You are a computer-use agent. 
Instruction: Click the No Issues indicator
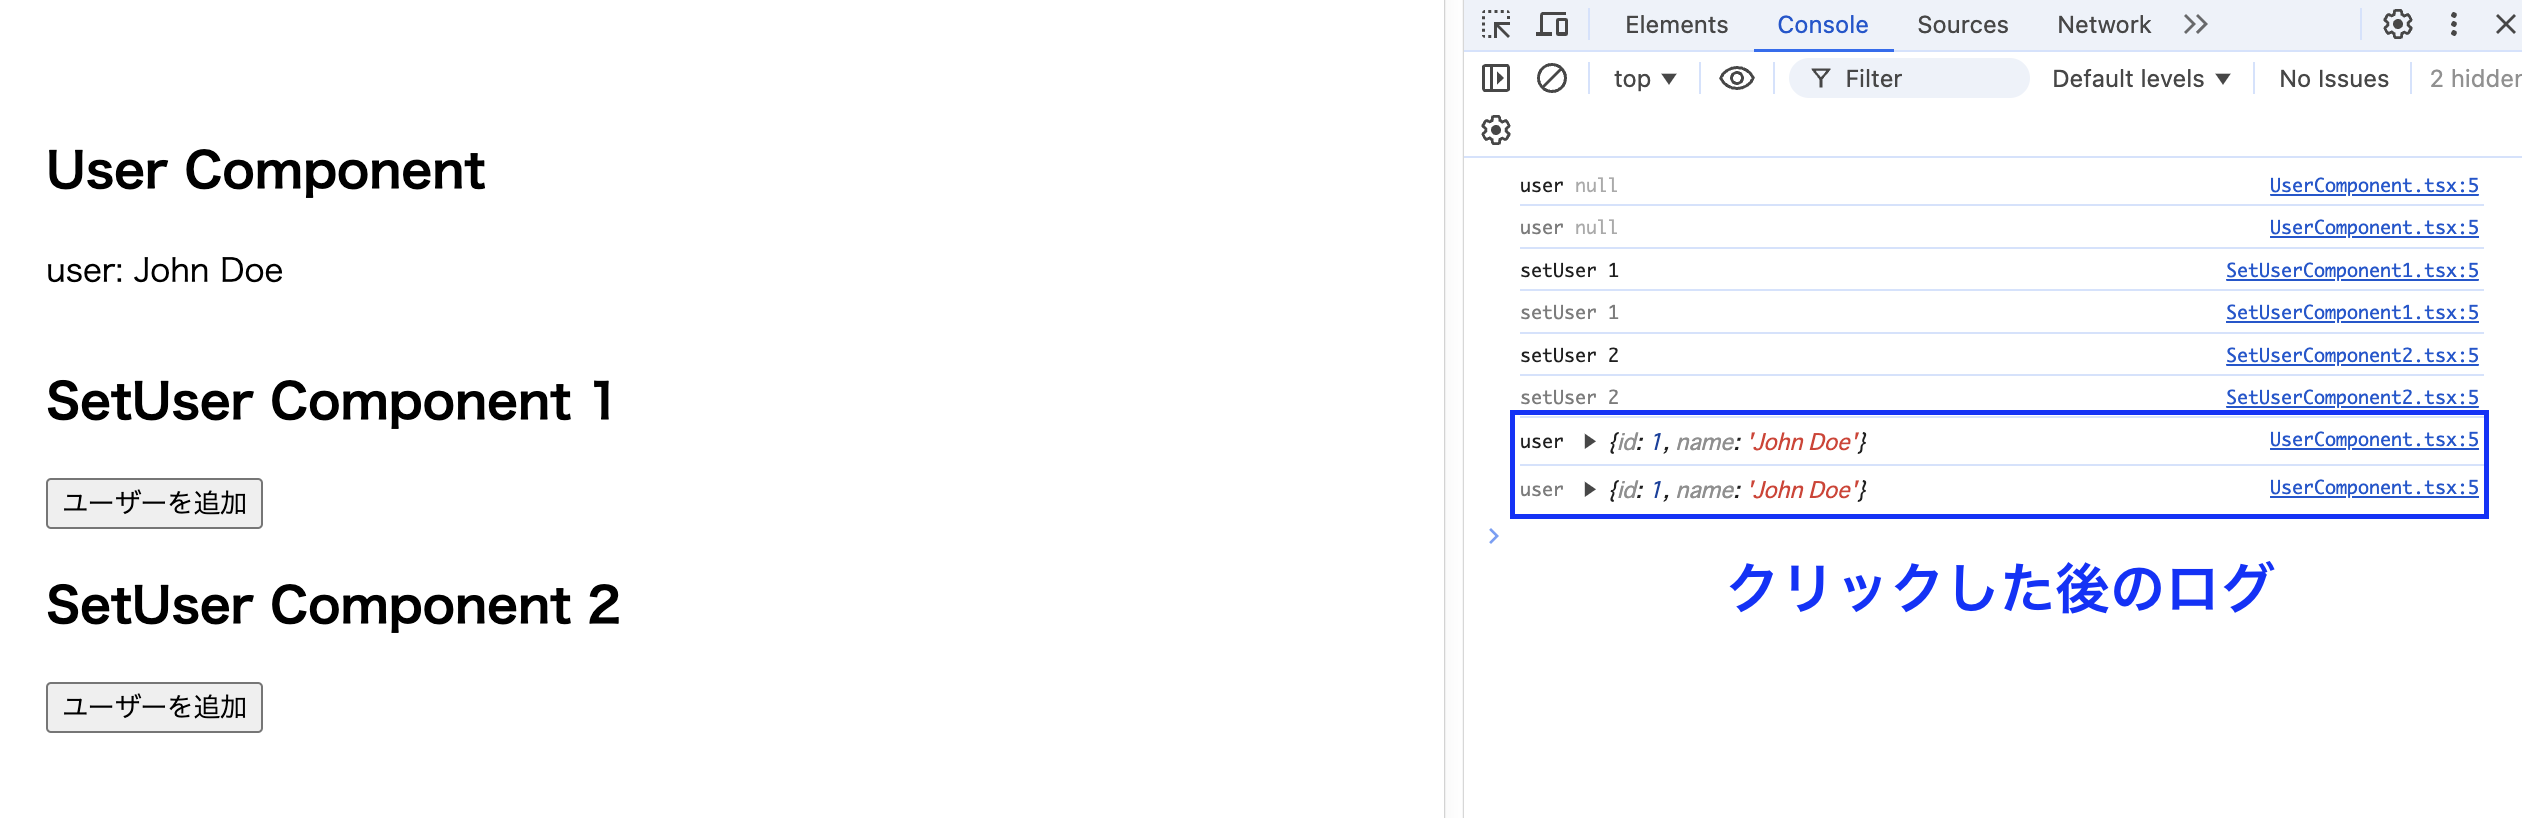pyautogui.click(x=2334, y=79)
